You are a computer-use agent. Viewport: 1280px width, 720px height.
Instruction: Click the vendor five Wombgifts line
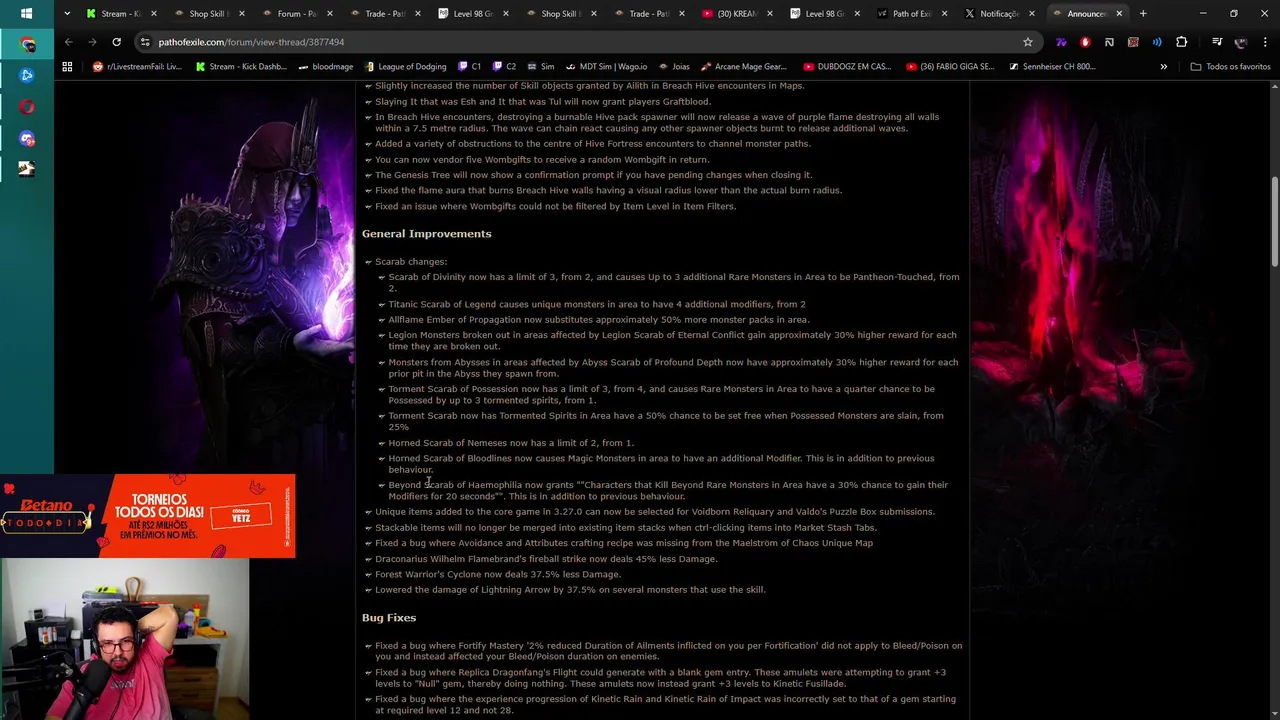point(542,159)
